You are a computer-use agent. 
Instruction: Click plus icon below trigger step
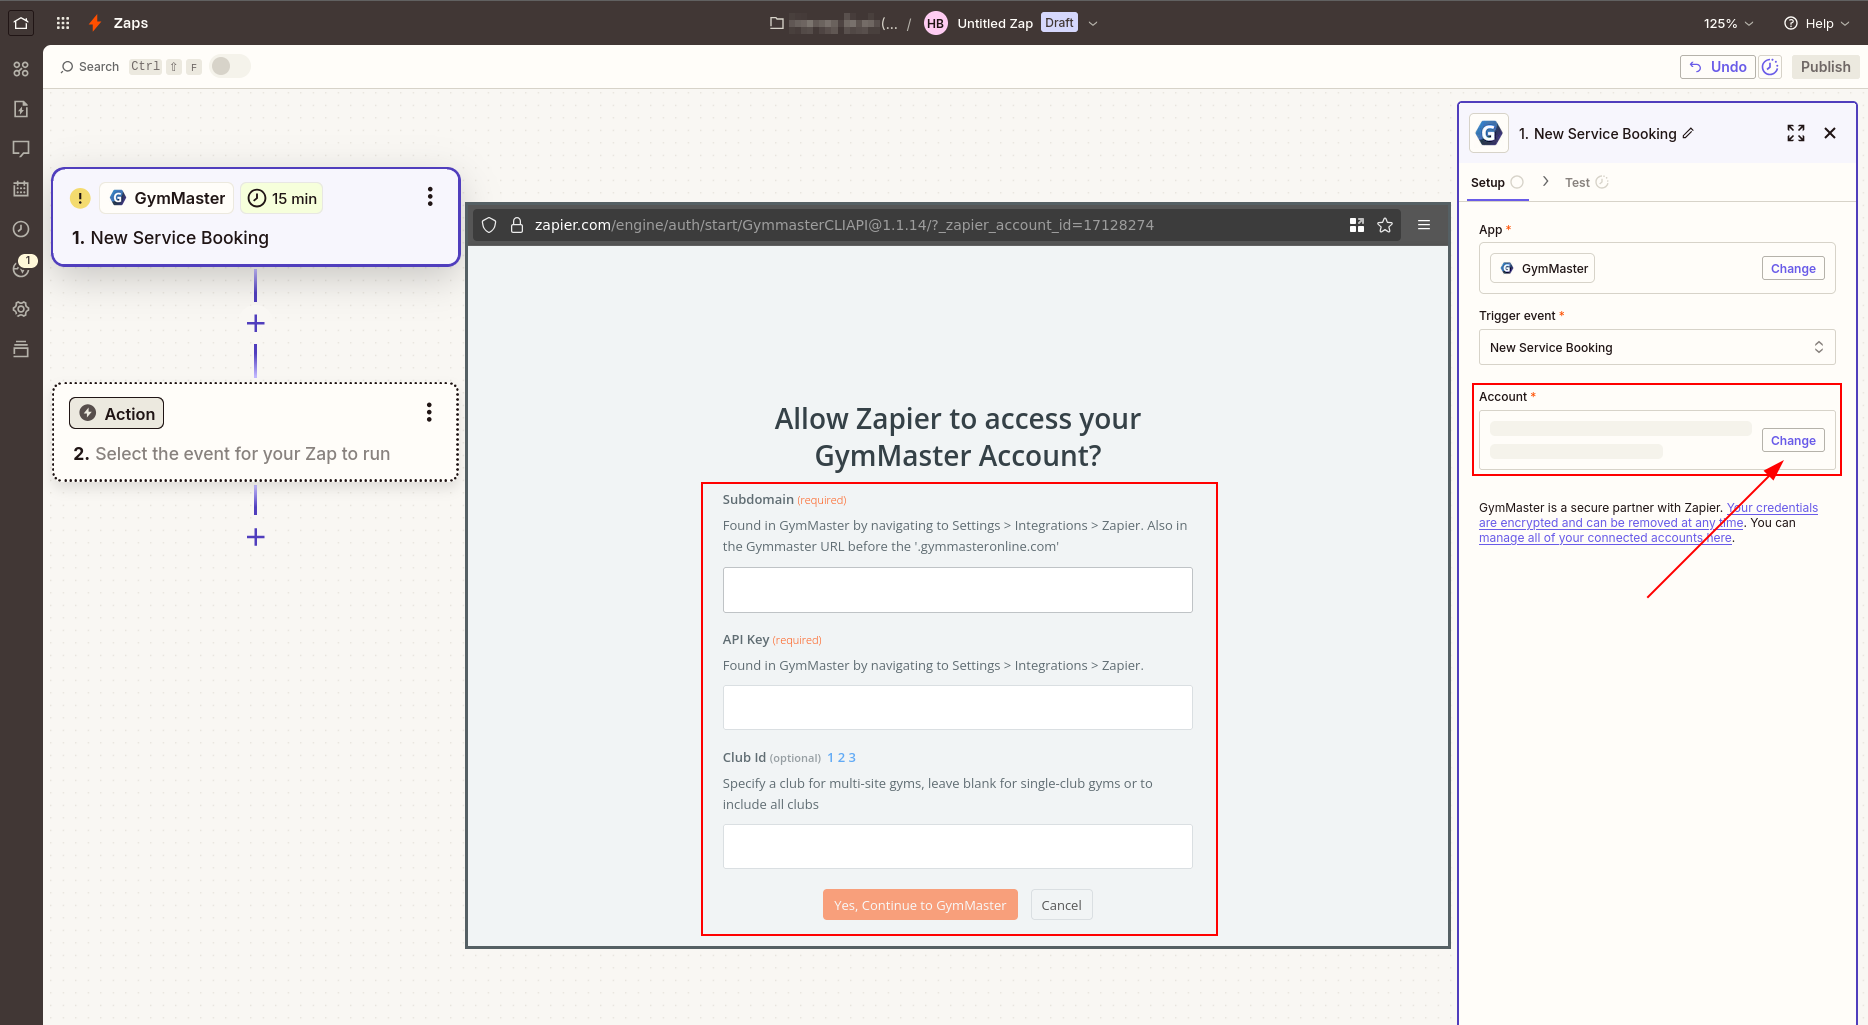(x=256, y=323)
